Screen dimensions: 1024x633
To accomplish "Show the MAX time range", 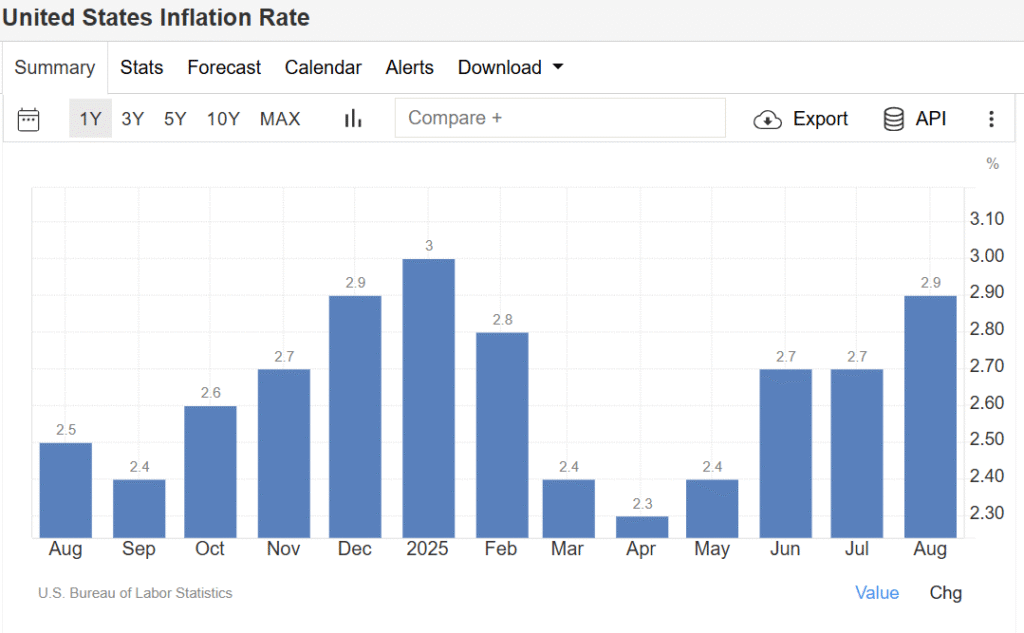I will [280, 119].
